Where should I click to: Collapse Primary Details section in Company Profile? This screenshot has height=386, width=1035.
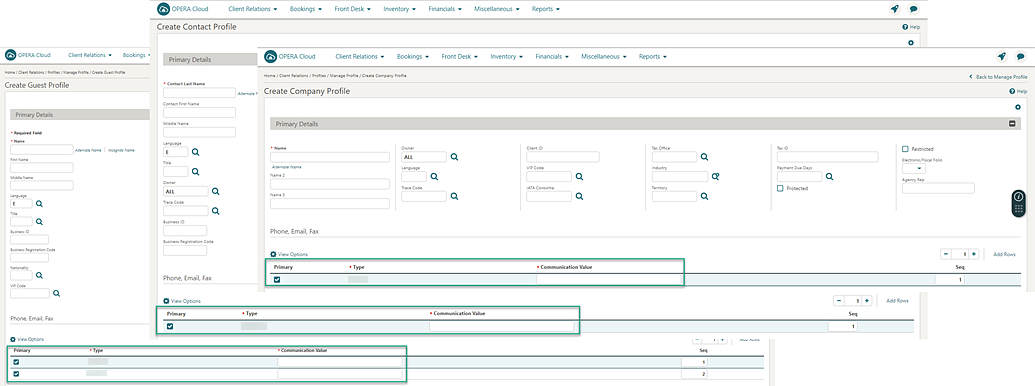1012,124
